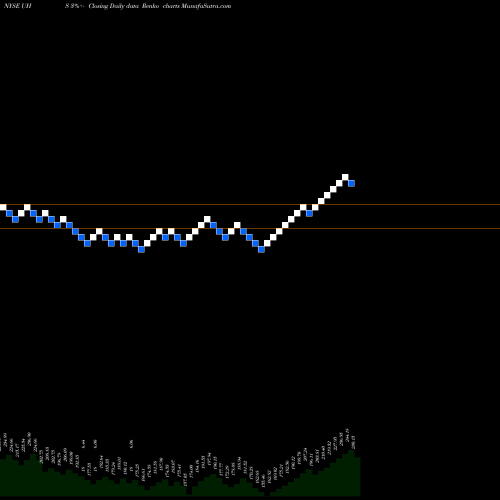
Task: Click the MunafaSutra.com chart title text
Action: 206,6
